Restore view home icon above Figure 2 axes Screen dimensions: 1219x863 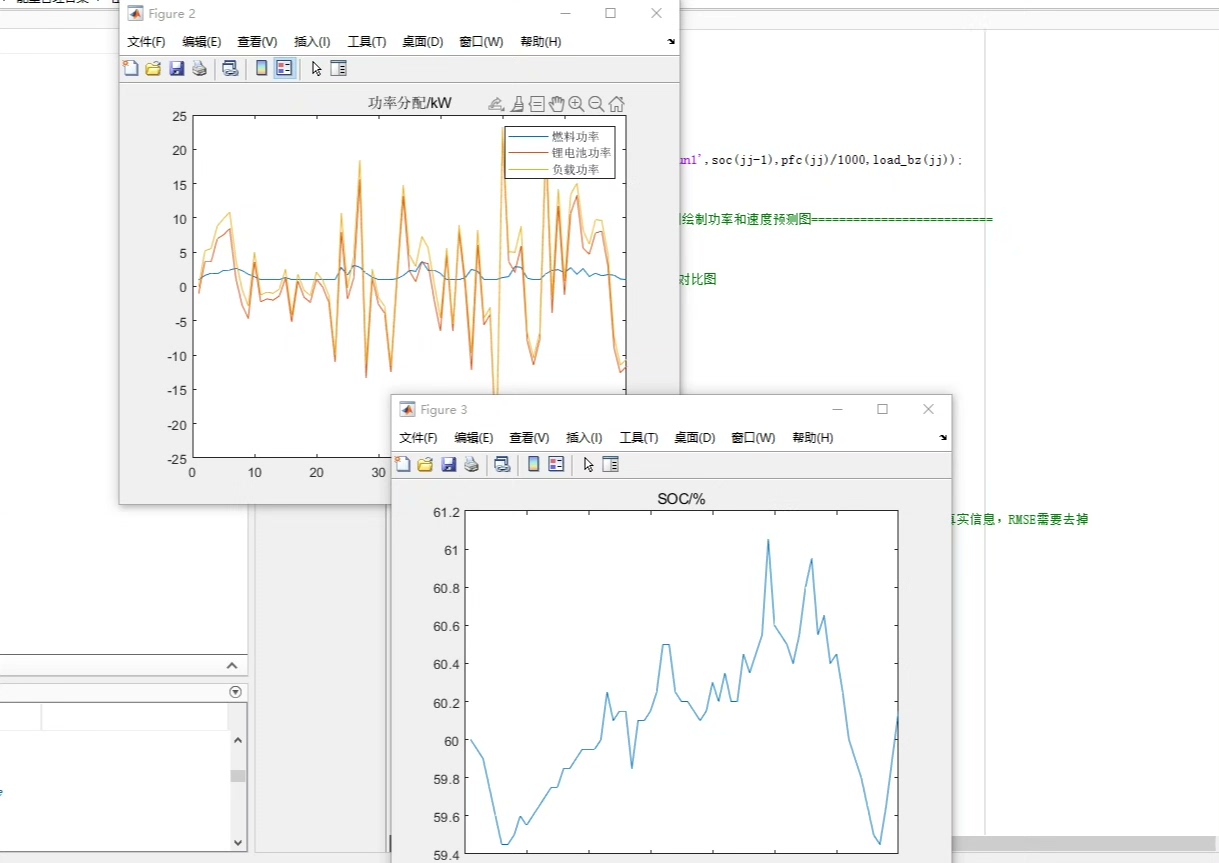point(617,104)
